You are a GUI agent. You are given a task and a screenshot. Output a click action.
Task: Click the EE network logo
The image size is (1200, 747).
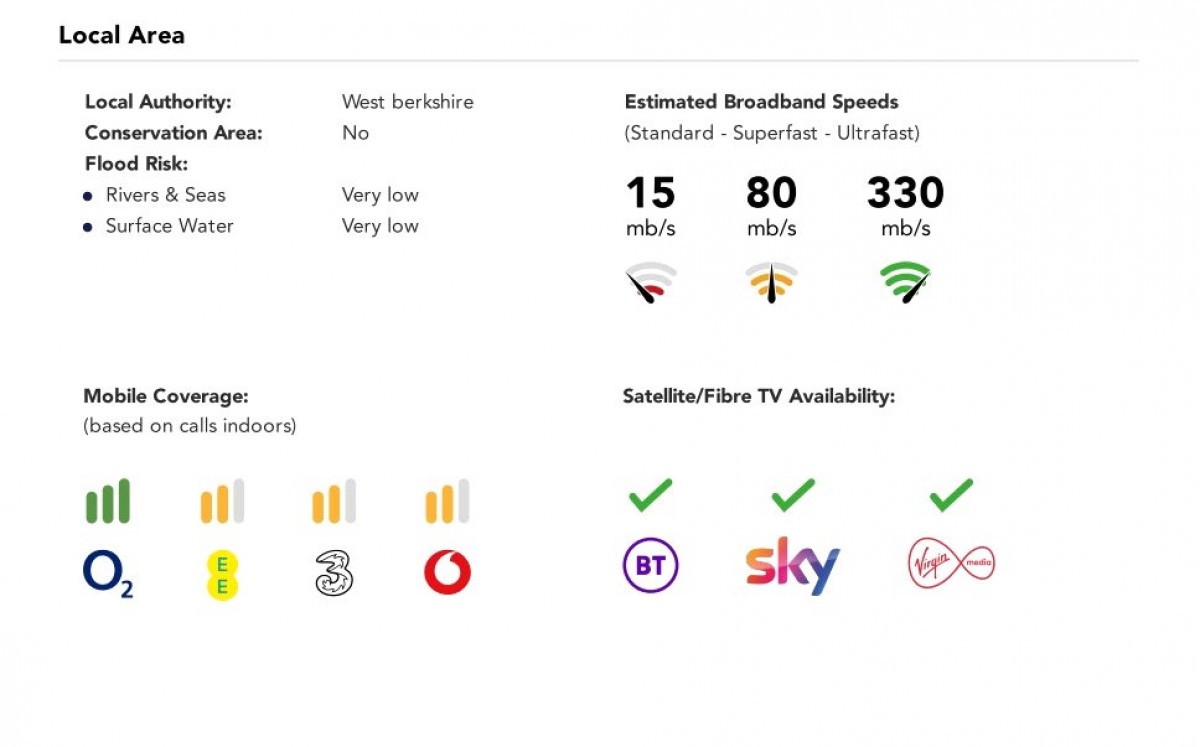223,575
